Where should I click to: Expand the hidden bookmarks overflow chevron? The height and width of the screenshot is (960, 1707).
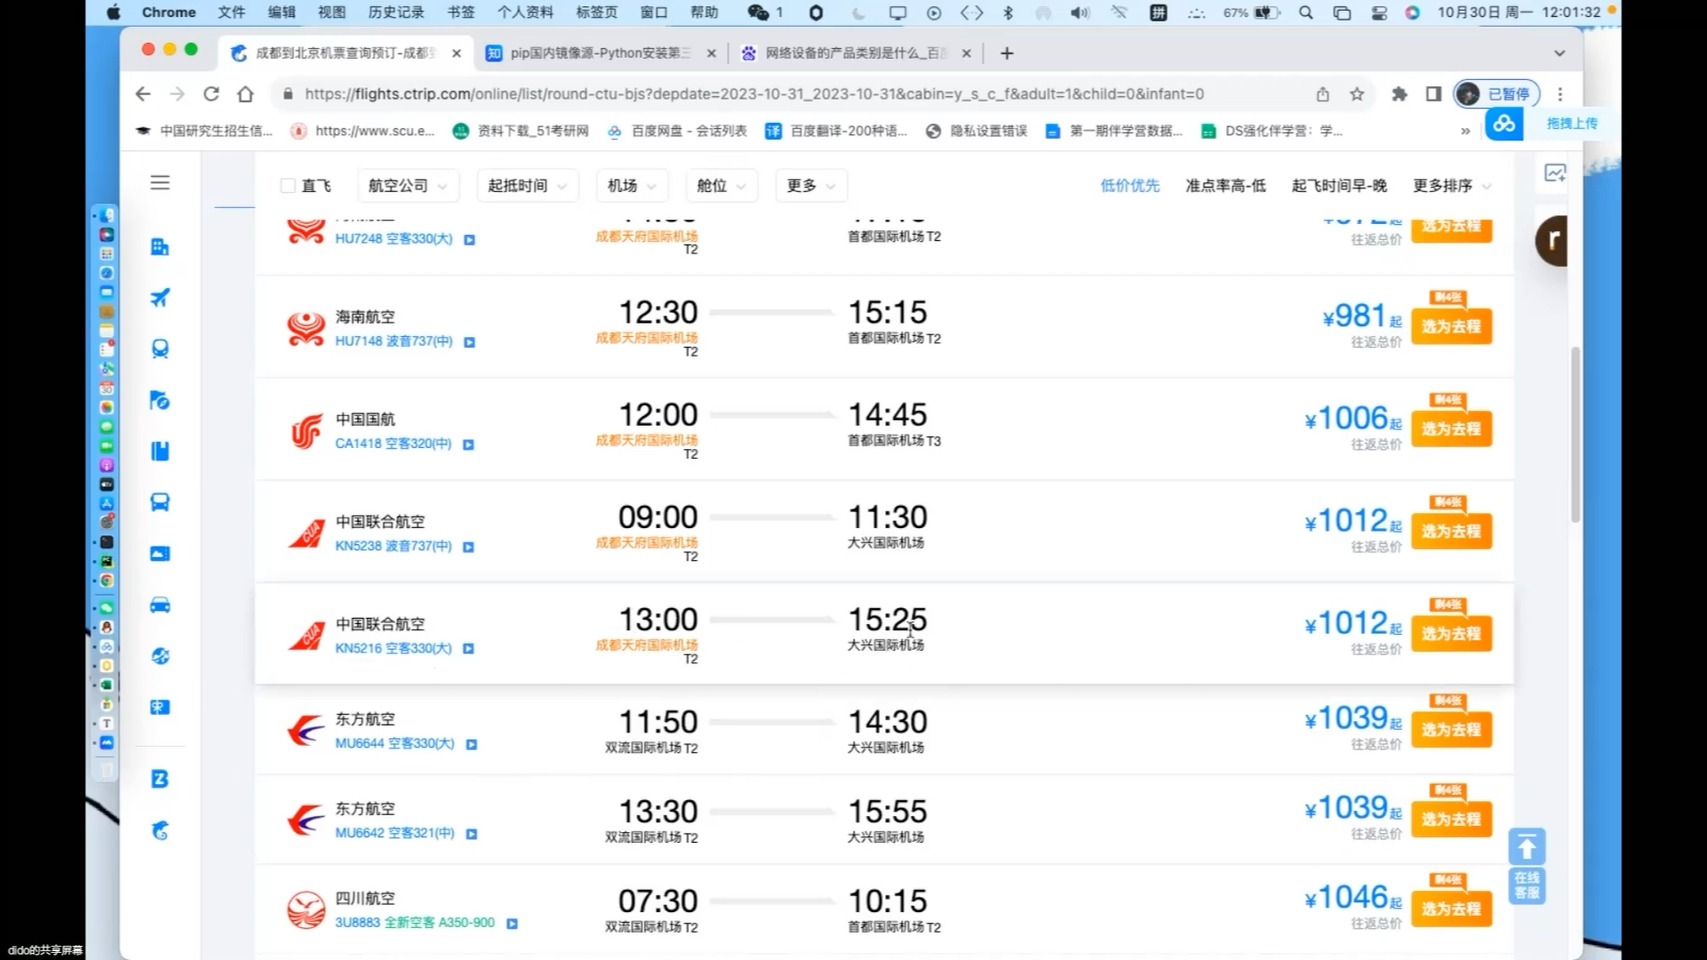pyautogui.click(x=1465, y=131)
